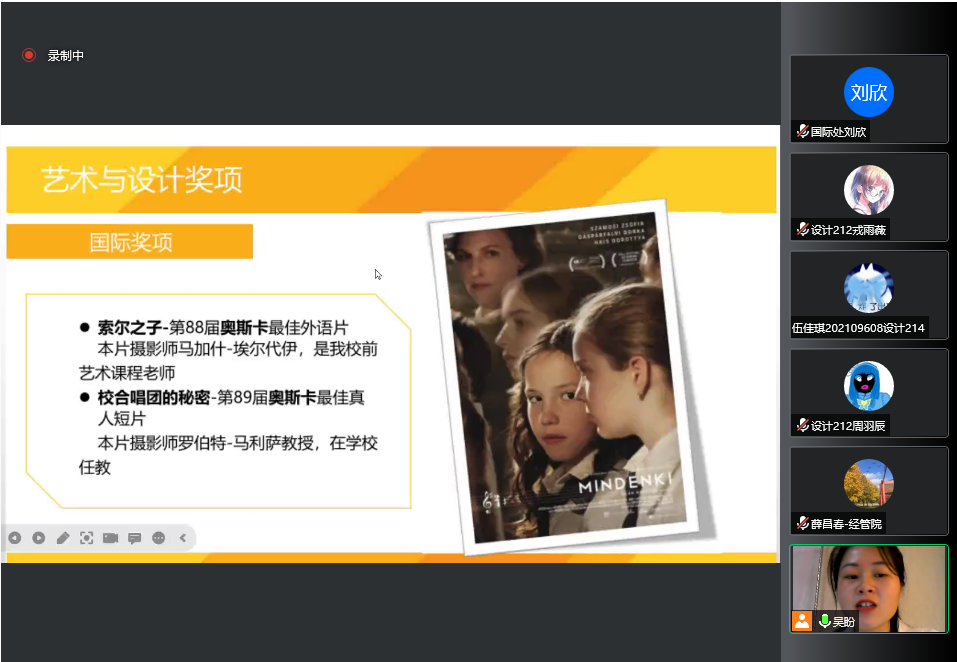The height and width of the screenshot is (662, 957).
Task: Select 刘欣 blue avatar circle
Action: (x=868, y=93)
